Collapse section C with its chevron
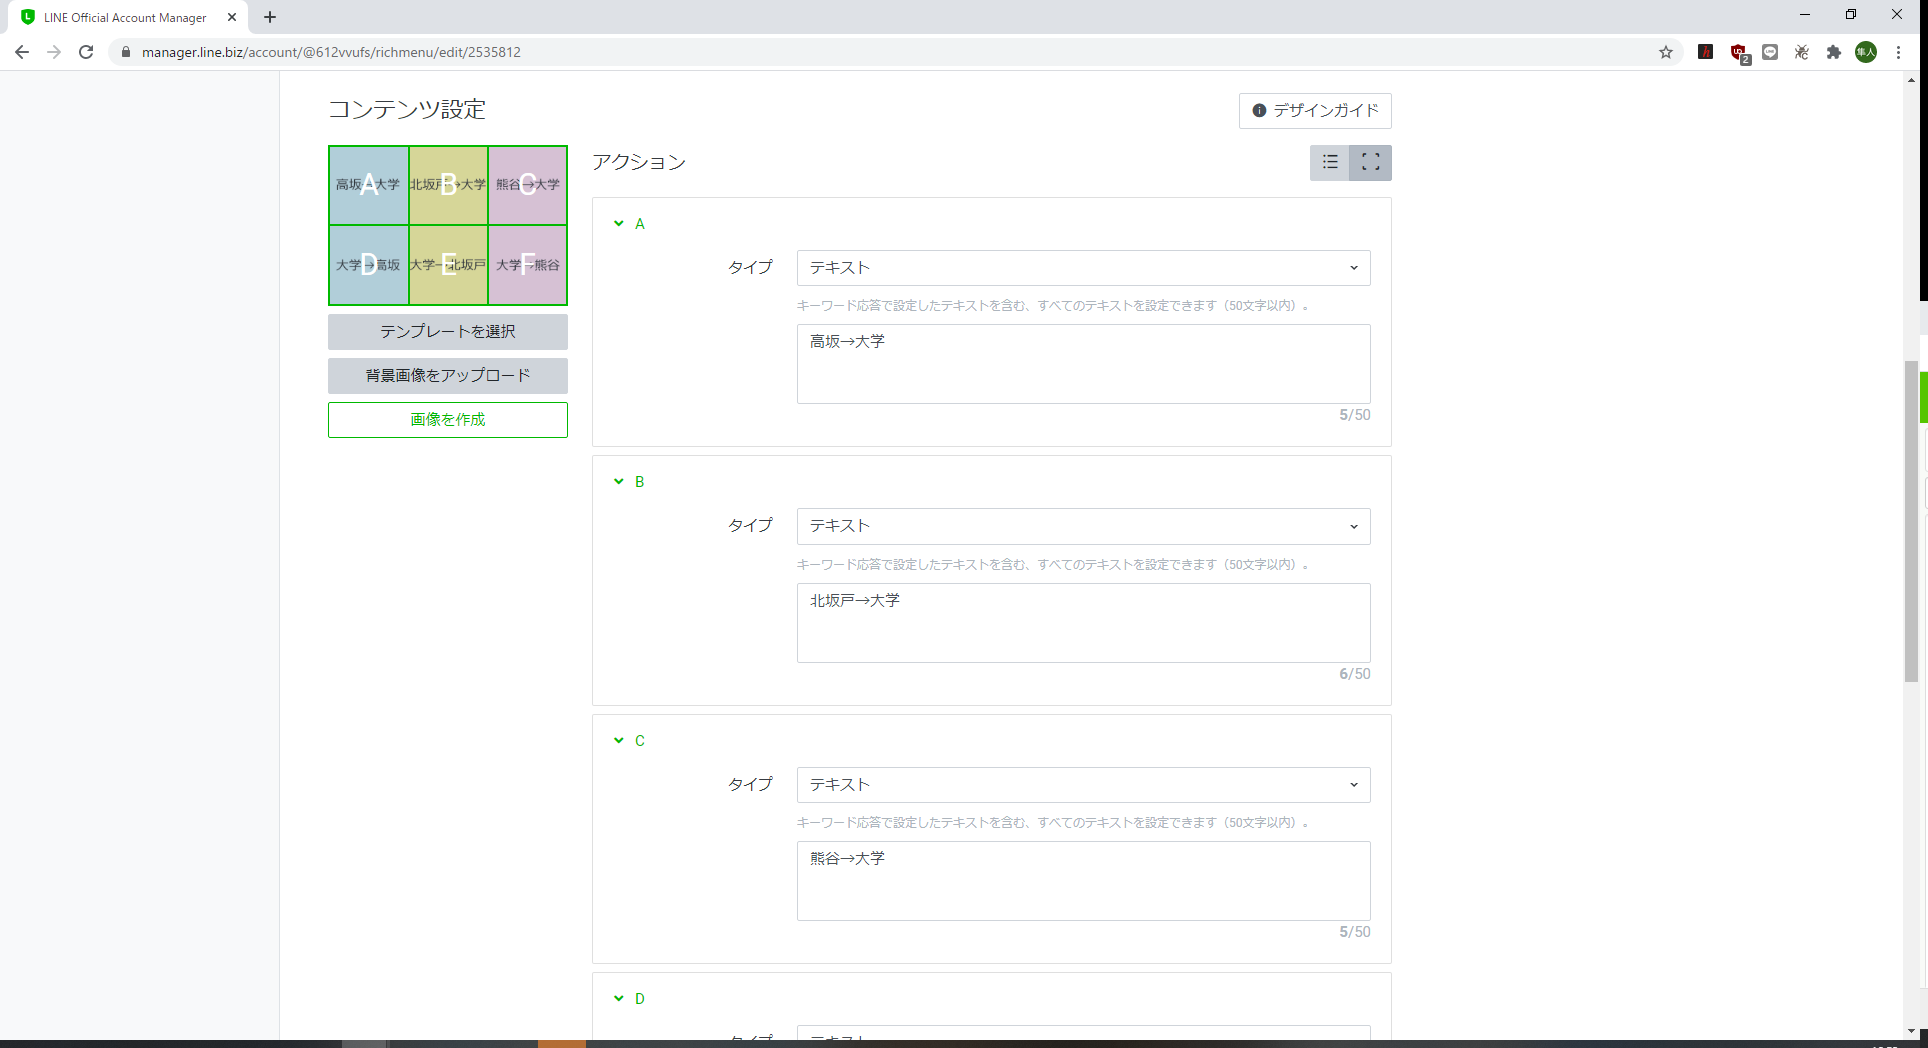The height and width of the screenshot is (1048, 1928). 618,740
